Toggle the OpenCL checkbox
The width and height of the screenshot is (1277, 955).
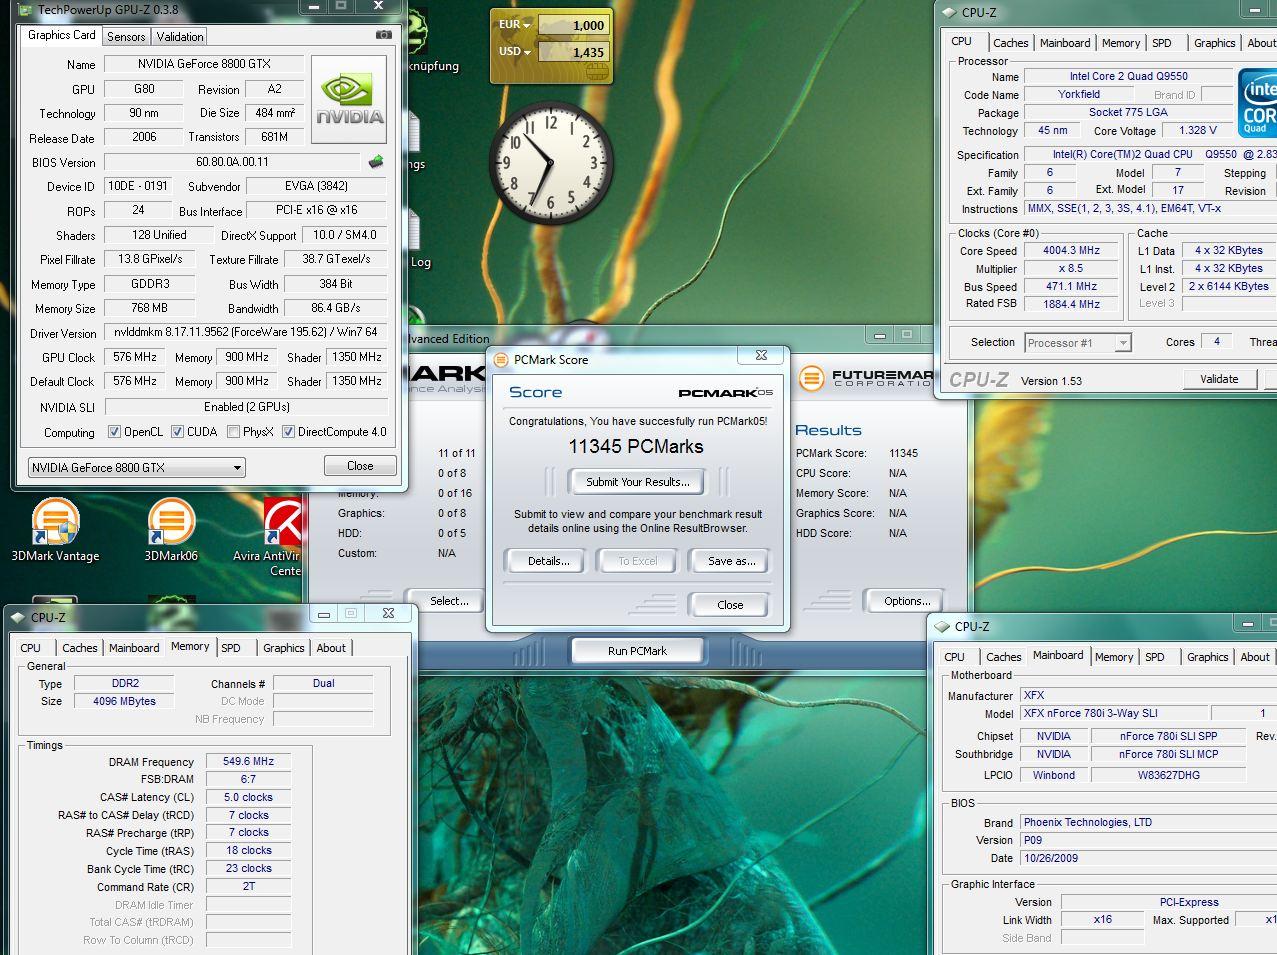pos(114,432)
